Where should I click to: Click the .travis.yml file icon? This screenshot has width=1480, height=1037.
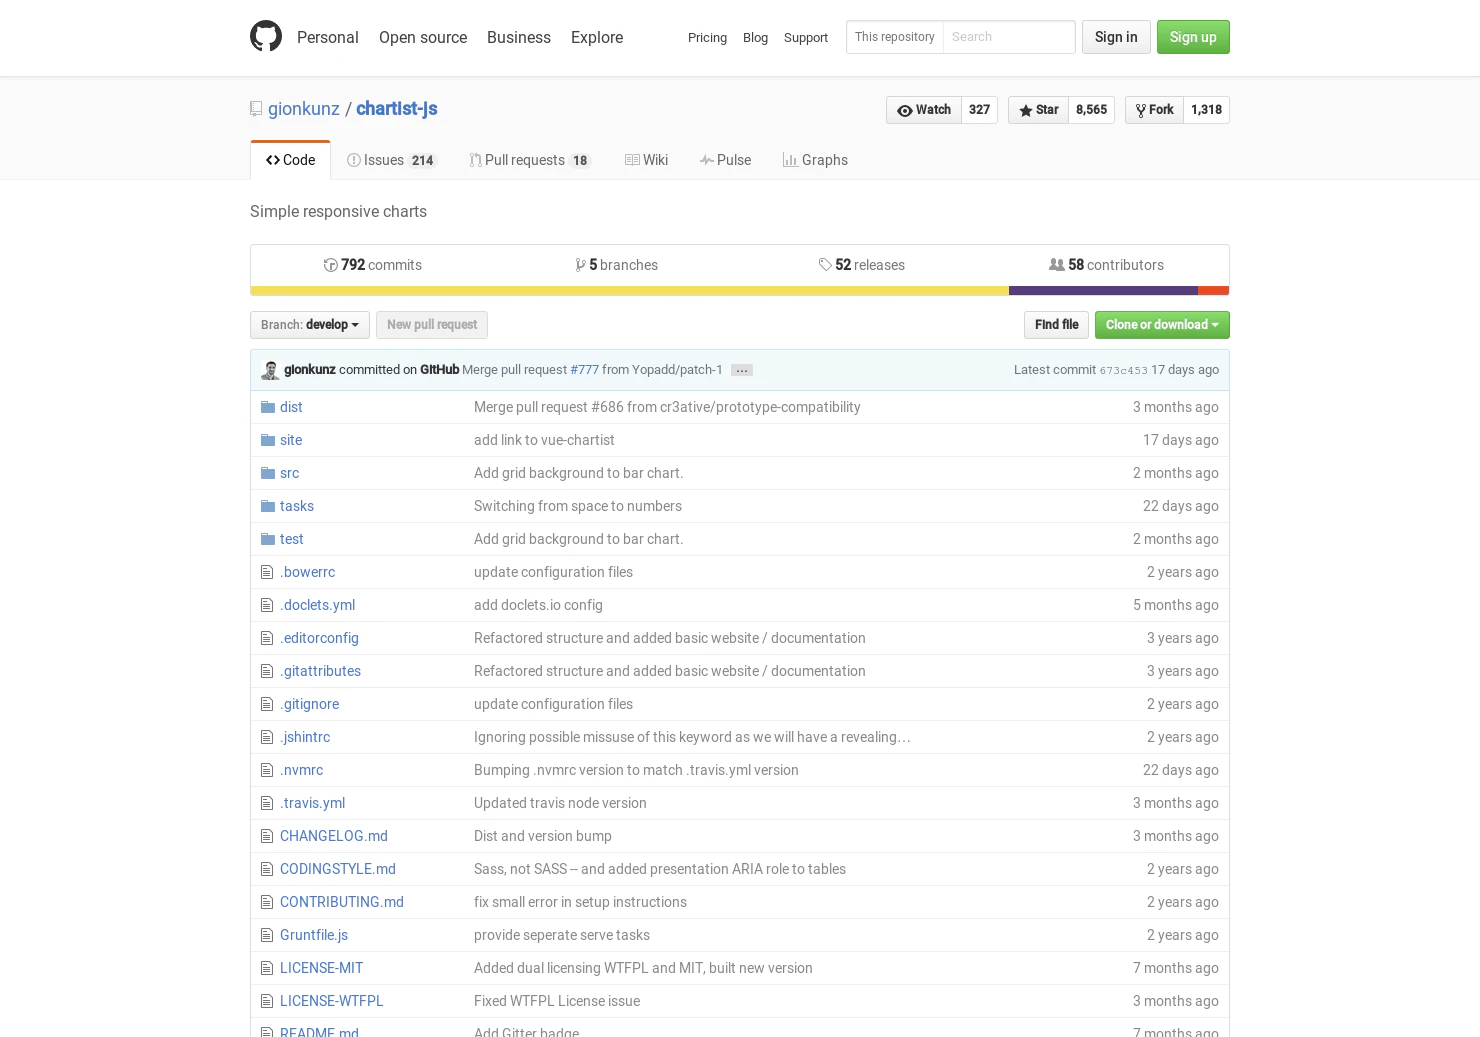coord(267,803)
